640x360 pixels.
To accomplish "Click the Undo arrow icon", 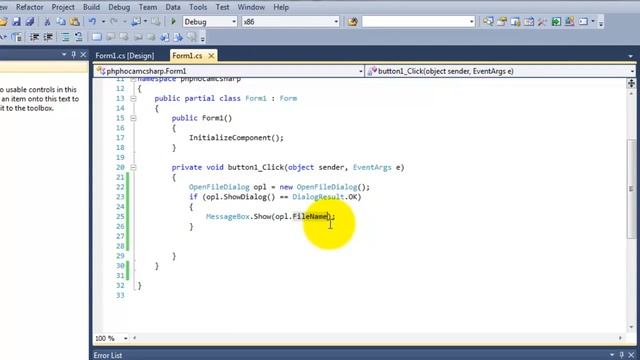I will (93, 22).
